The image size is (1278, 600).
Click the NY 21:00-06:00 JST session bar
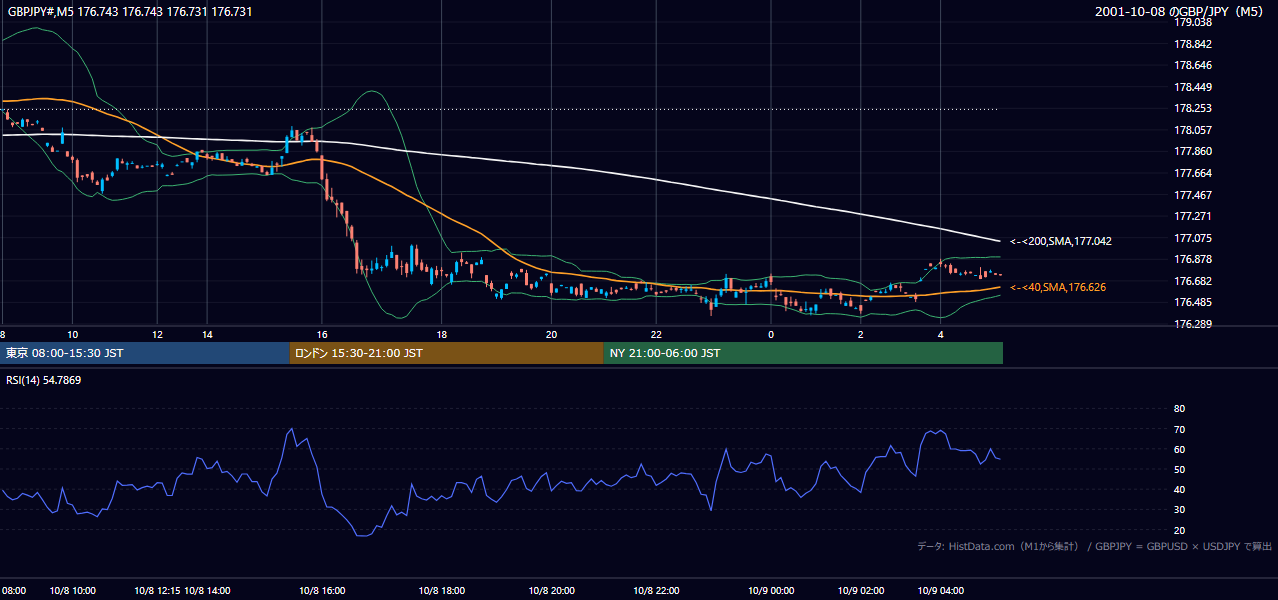tap(803, 353)
